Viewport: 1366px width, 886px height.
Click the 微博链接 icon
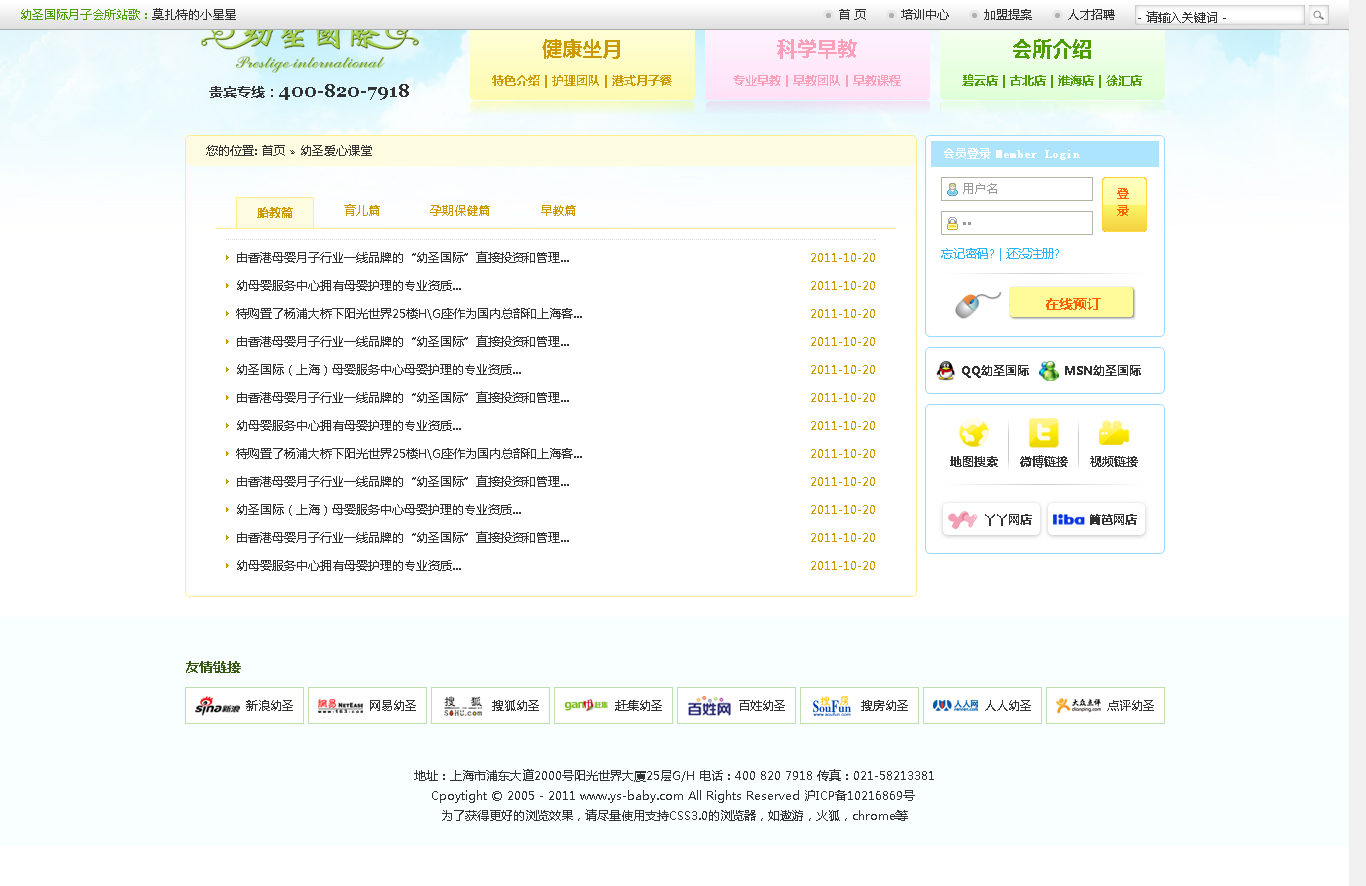click(1043, 434)
